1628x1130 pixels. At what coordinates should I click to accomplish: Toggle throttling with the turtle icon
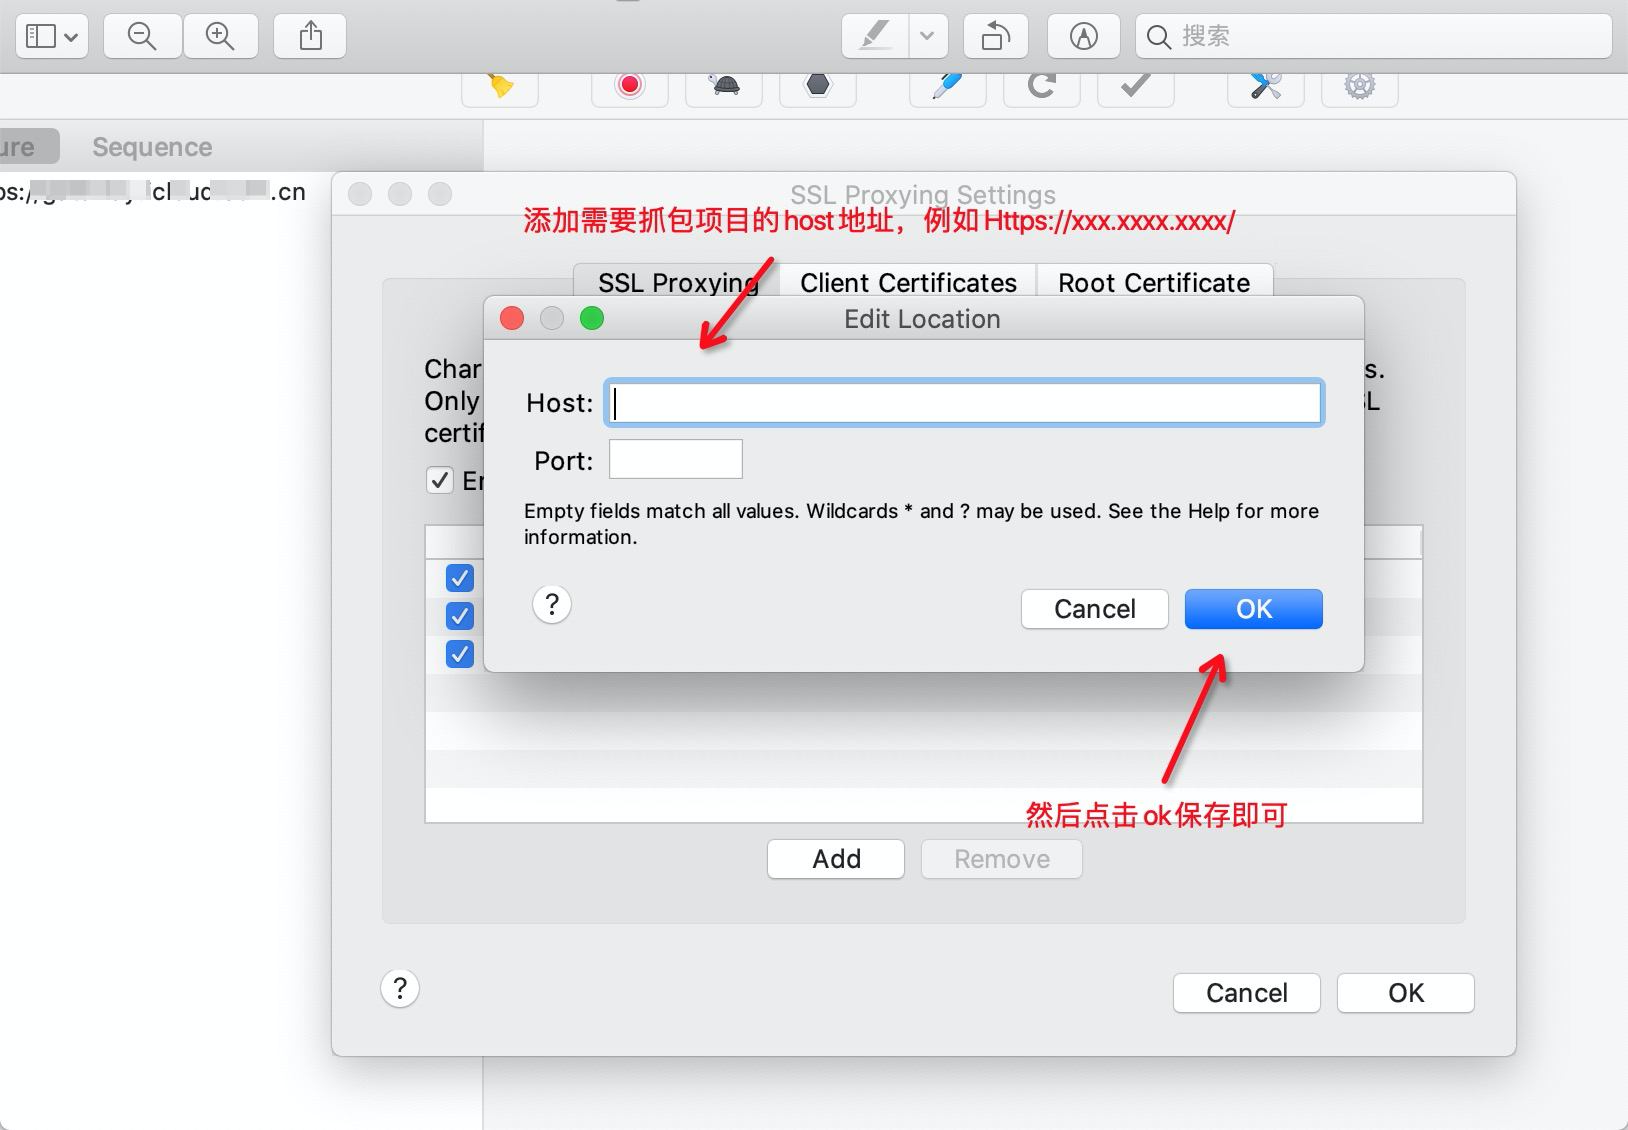(724, 86)
